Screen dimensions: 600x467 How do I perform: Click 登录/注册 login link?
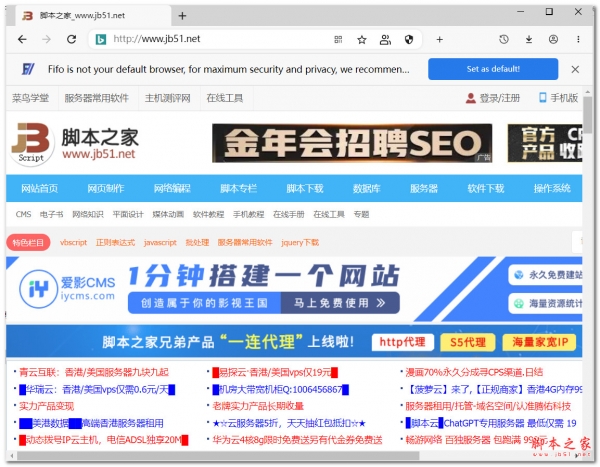click(493, 98)
